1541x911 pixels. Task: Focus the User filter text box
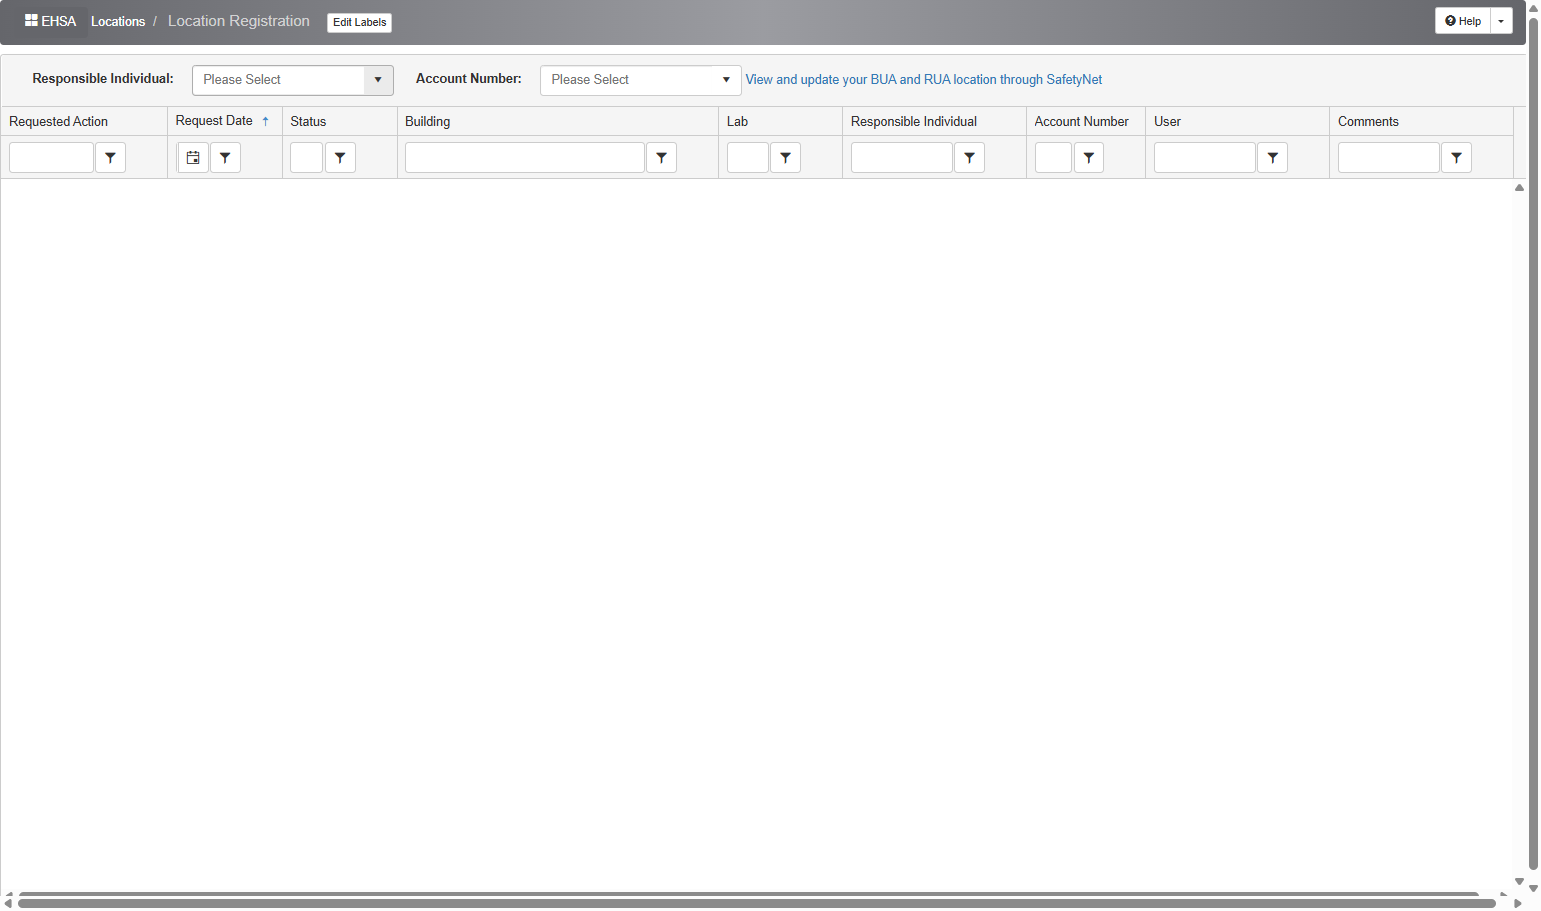pos(1205,158)
